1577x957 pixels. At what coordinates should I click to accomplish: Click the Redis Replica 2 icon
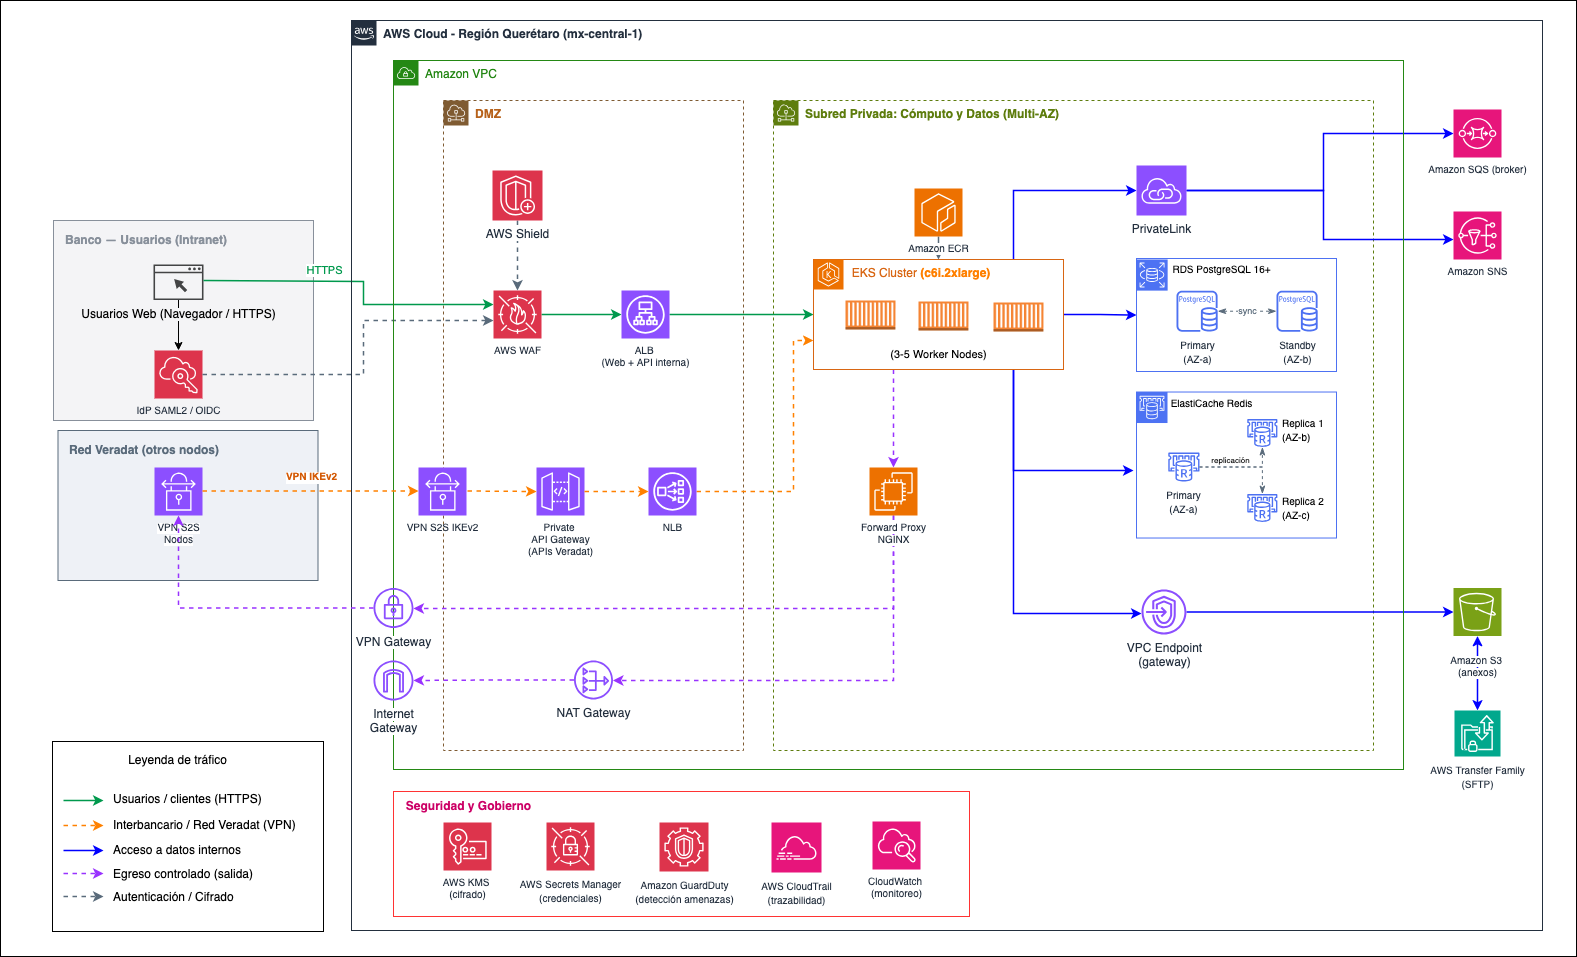[1262, 507]
